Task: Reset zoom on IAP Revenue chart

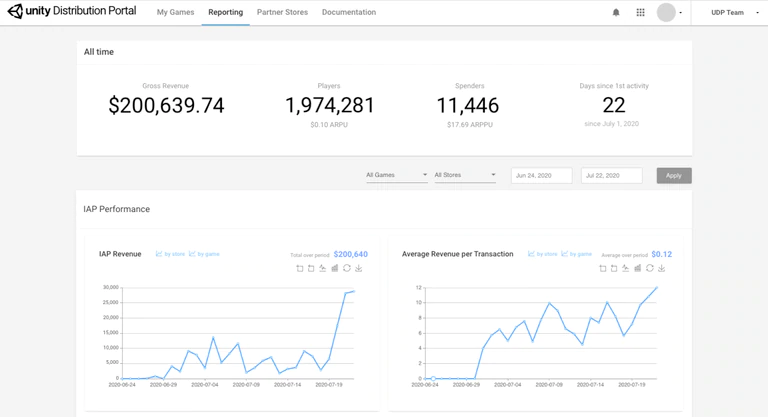Action: tap(311, 268)
